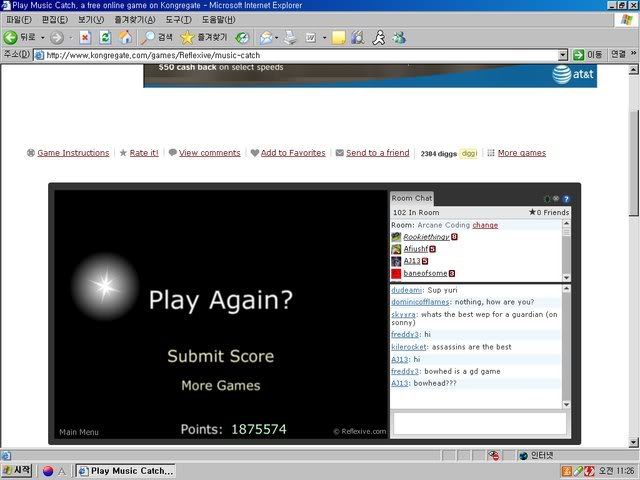Click the browser Back arrow button

pyautogui.click(x=11, y=37)
